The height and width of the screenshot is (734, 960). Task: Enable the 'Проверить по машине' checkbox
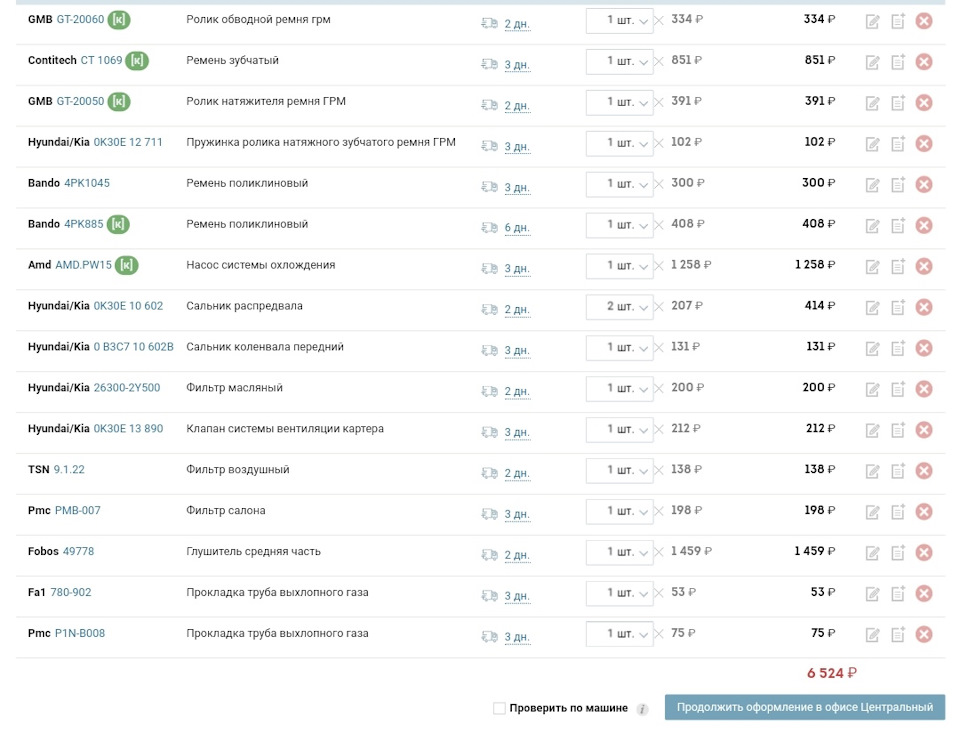(x=499, y=708)
